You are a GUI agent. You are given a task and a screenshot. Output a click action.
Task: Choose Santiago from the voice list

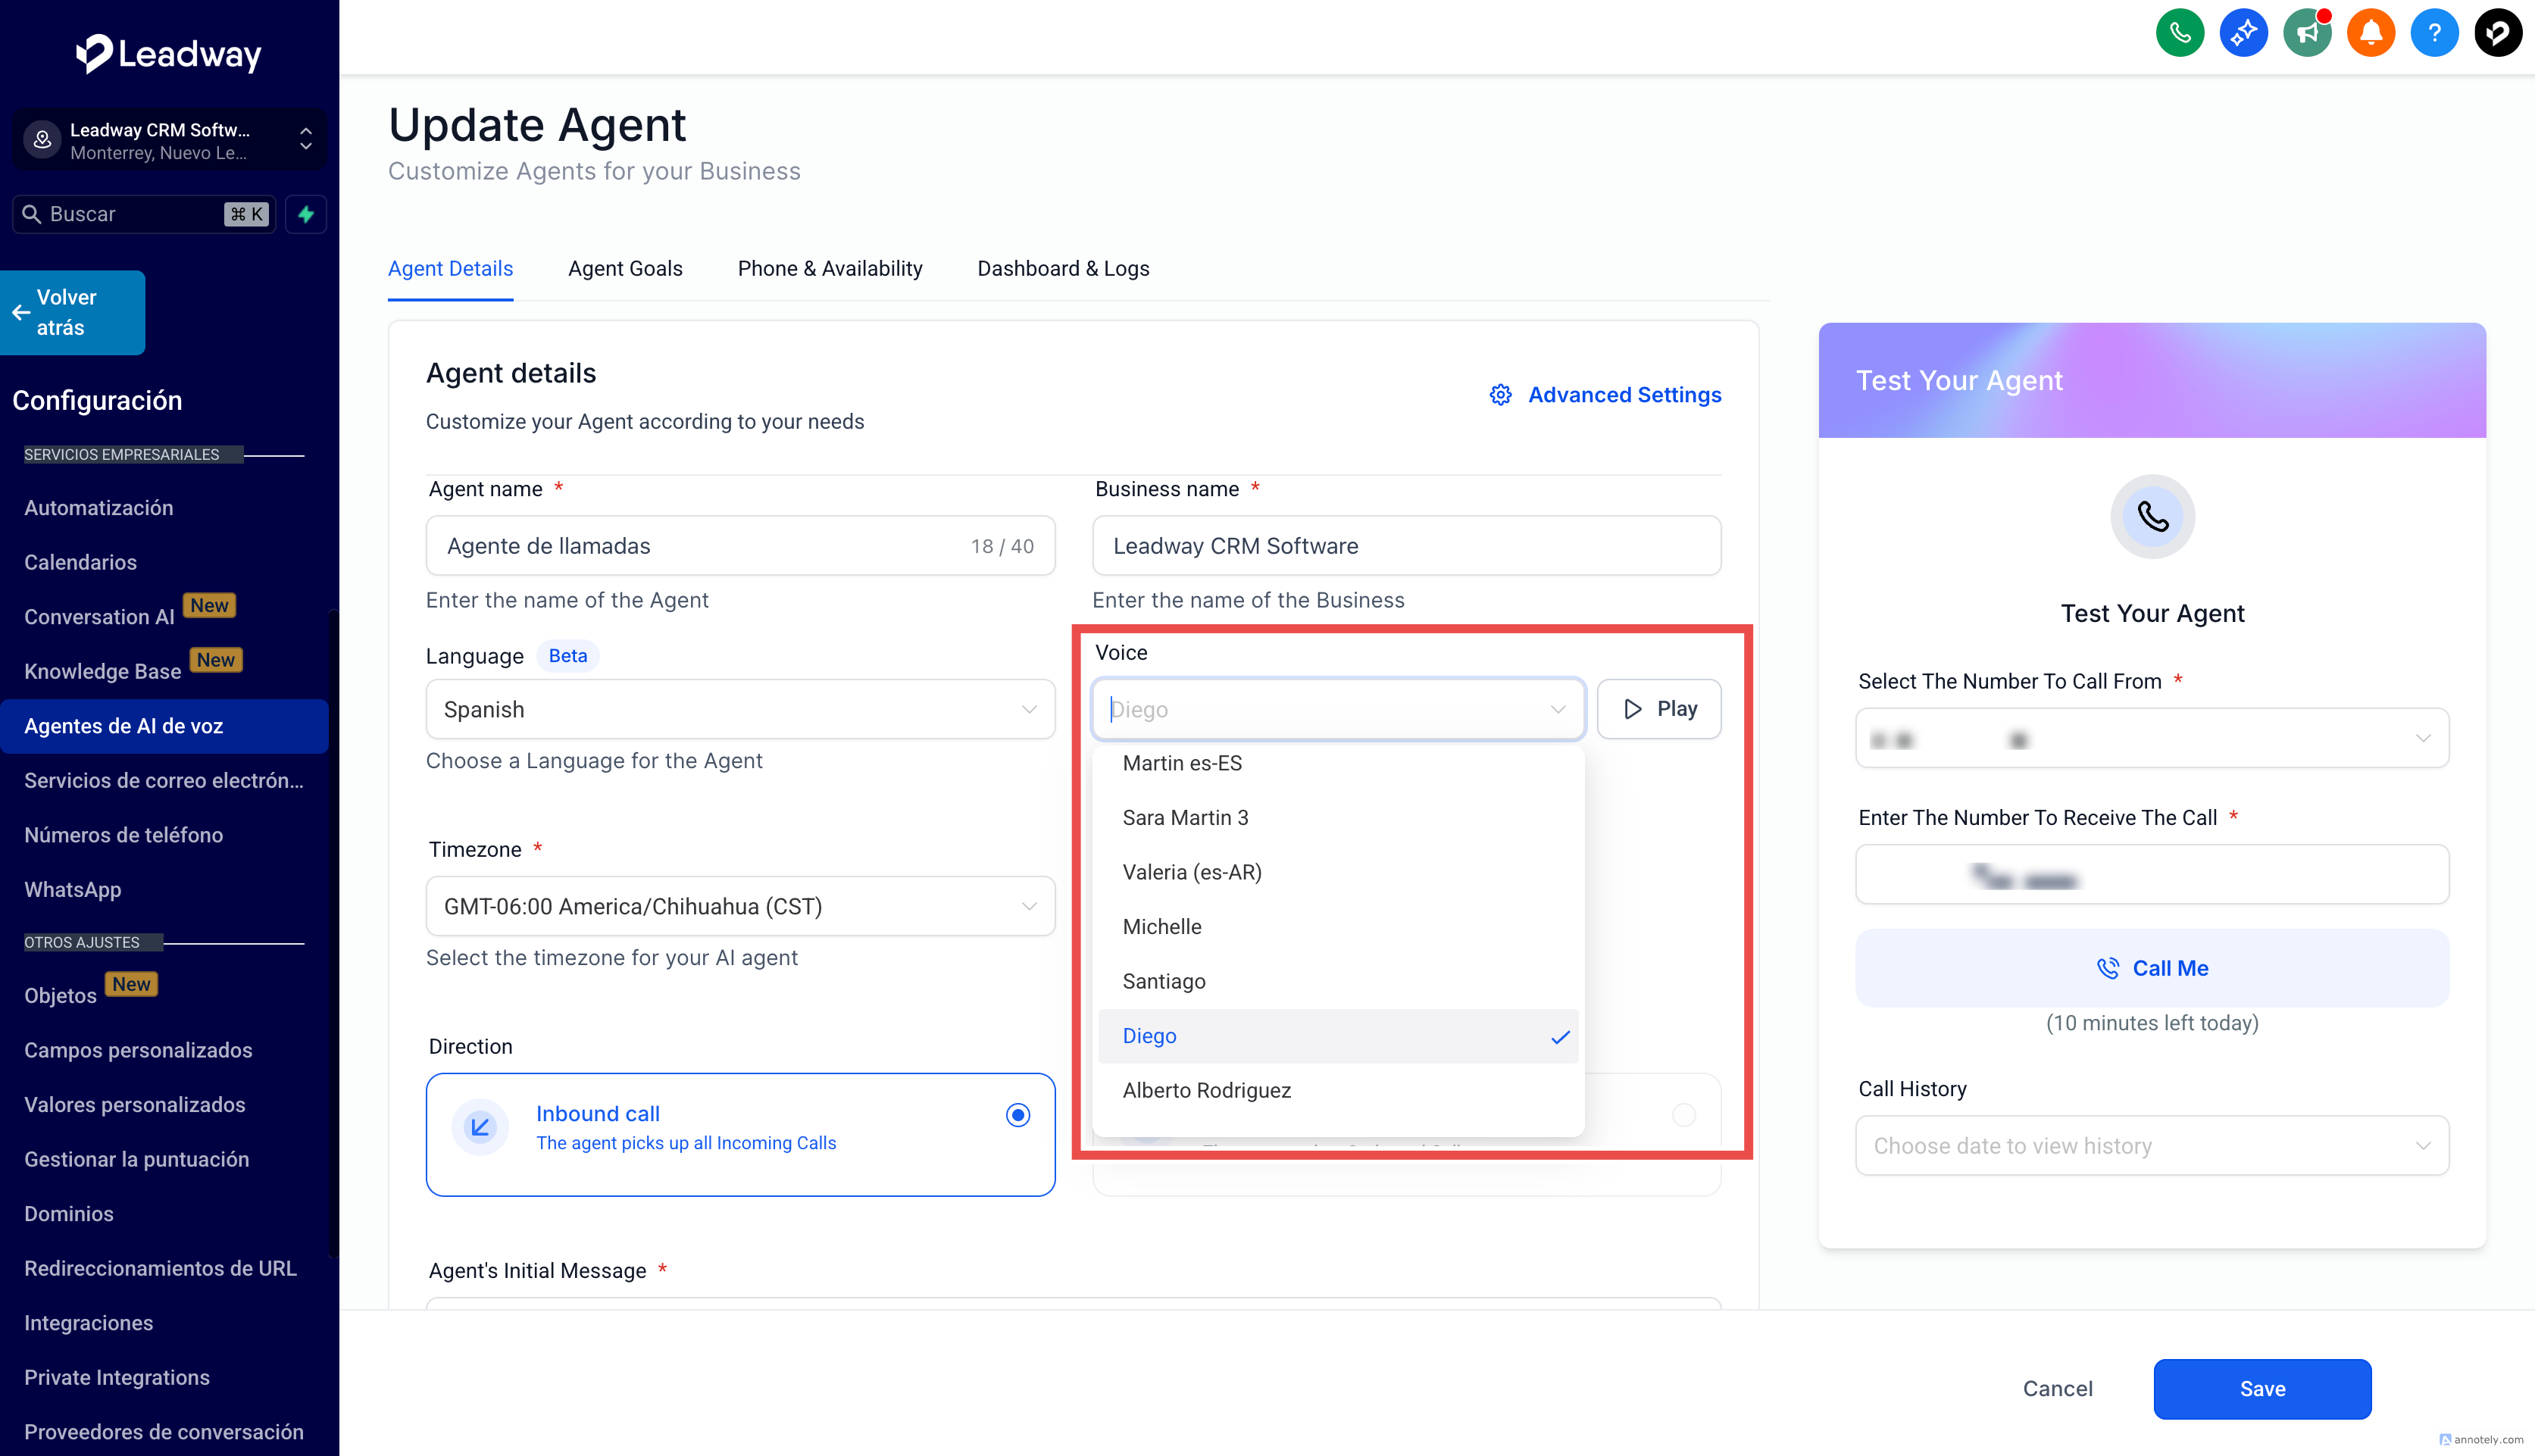point(1164,981)
